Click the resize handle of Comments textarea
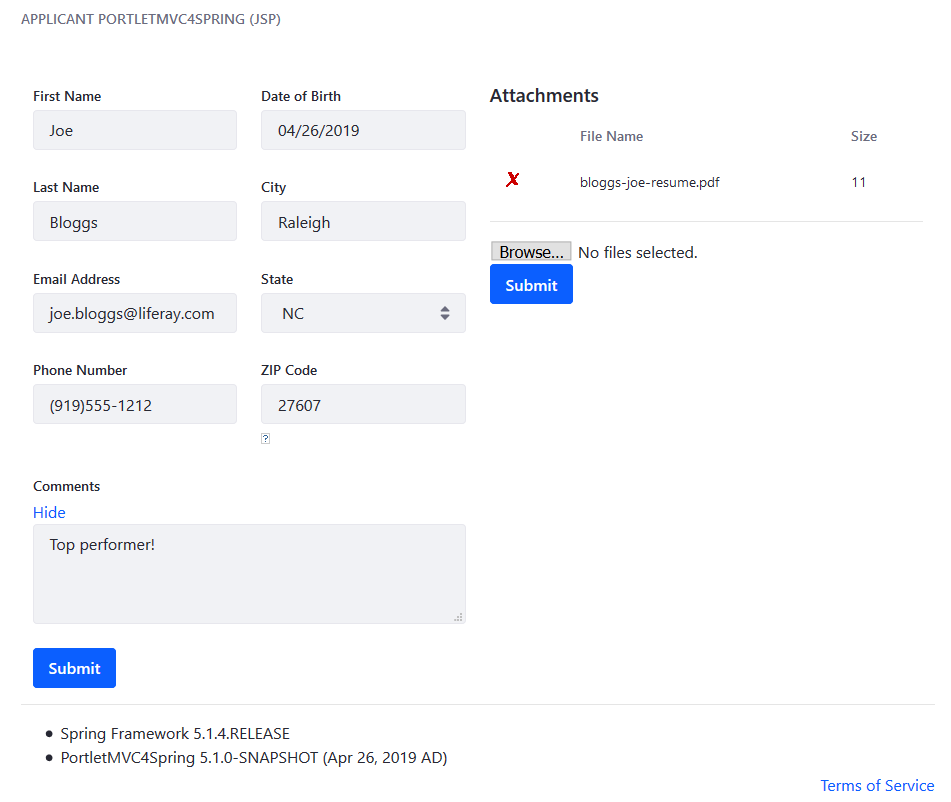This screenshot has width=951, height=802. pyautogui.click(x=459, y=617)
